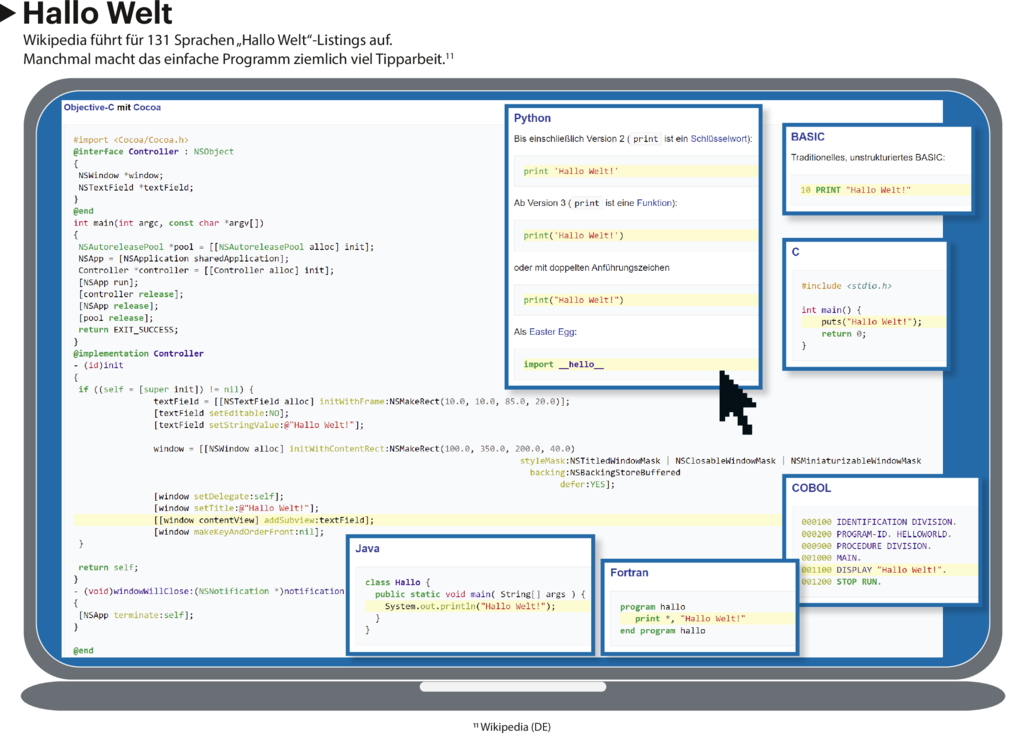Click the Wikipedia (DE) footnote text
This screenshot has height=740, width=1024.
coord(514,727)
